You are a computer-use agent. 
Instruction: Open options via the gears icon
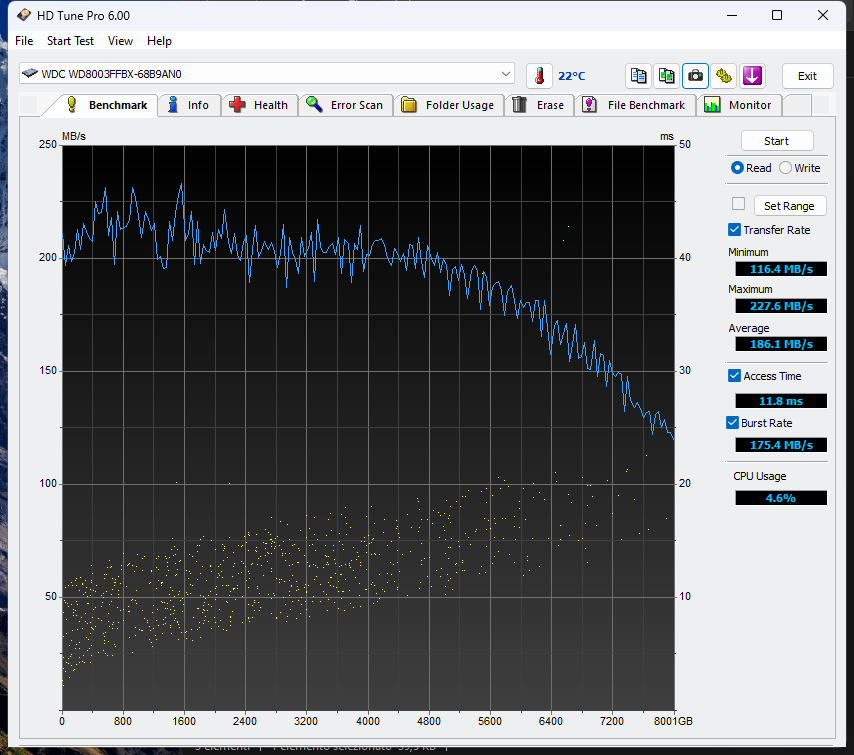click(x=723, y=76)
